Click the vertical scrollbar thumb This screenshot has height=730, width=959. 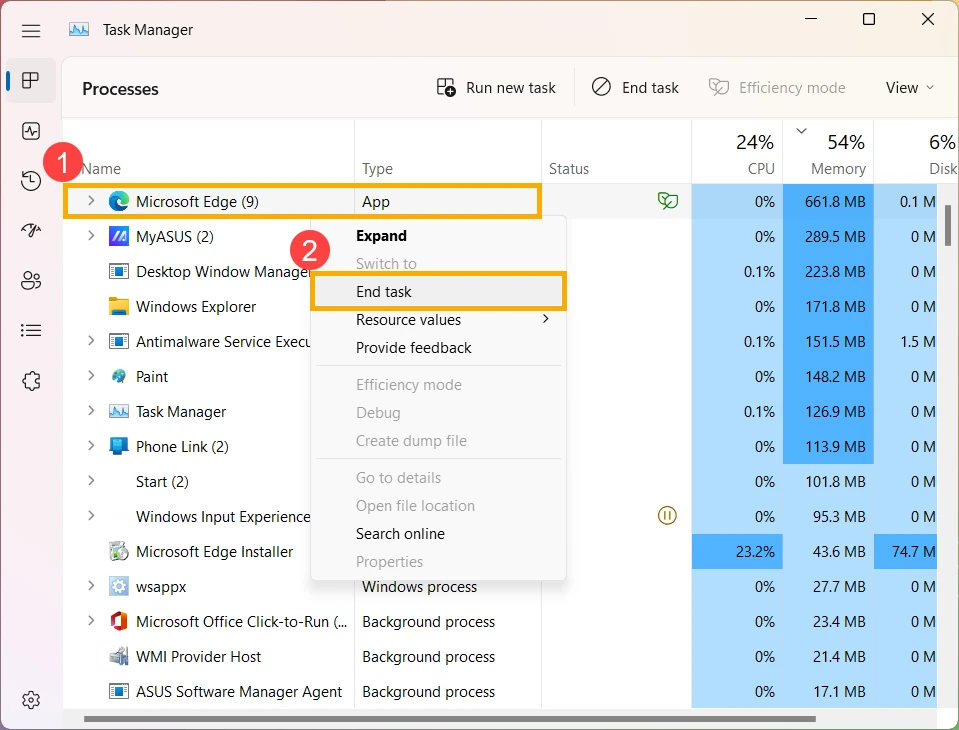948,225
